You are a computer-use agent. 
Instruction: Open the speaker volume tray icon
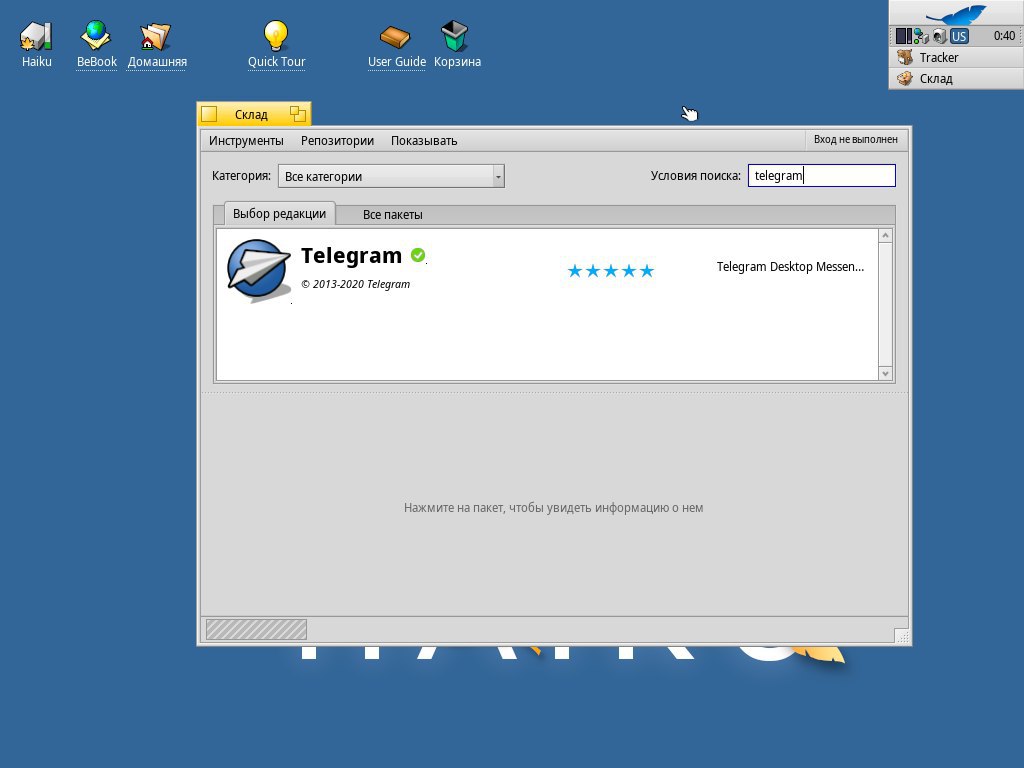940,36
